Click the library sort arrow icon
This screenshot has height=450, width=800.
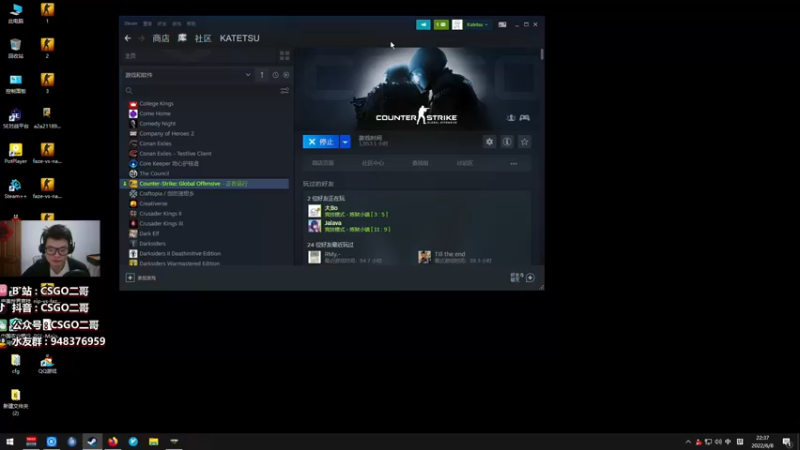tap(262, 75)
